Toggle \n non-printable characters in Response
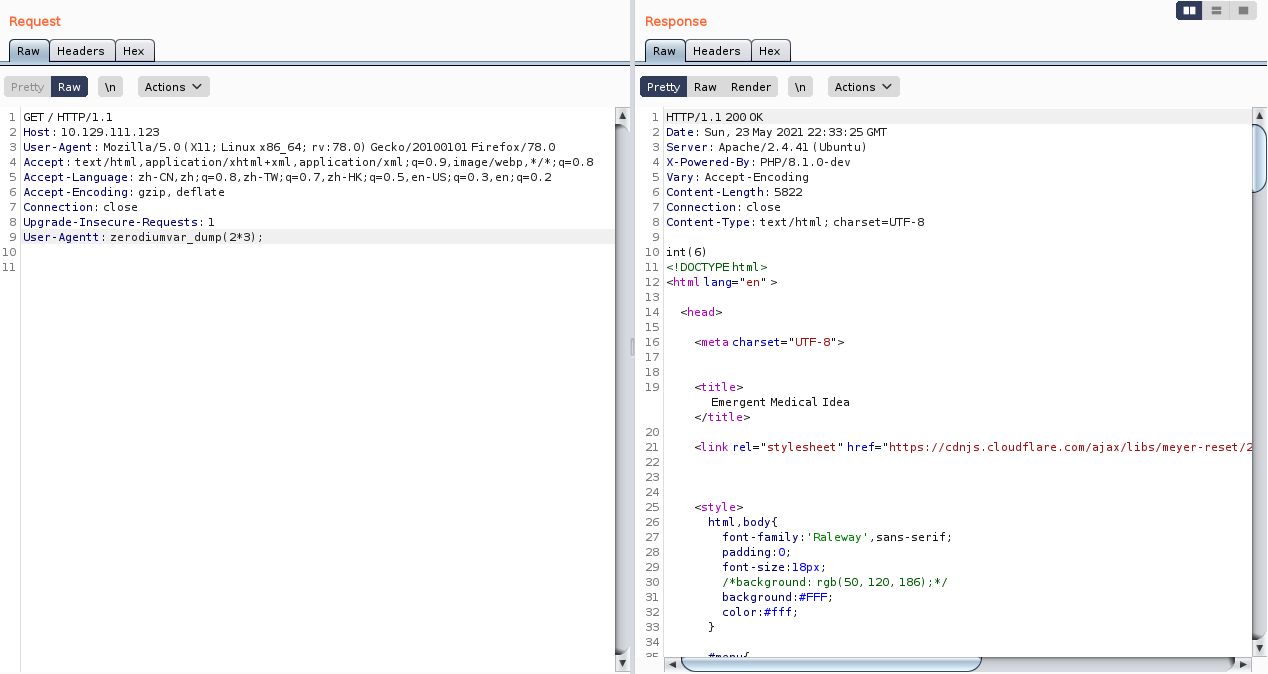Viewport: 1268px width, 674px height. tap(800, 87)
